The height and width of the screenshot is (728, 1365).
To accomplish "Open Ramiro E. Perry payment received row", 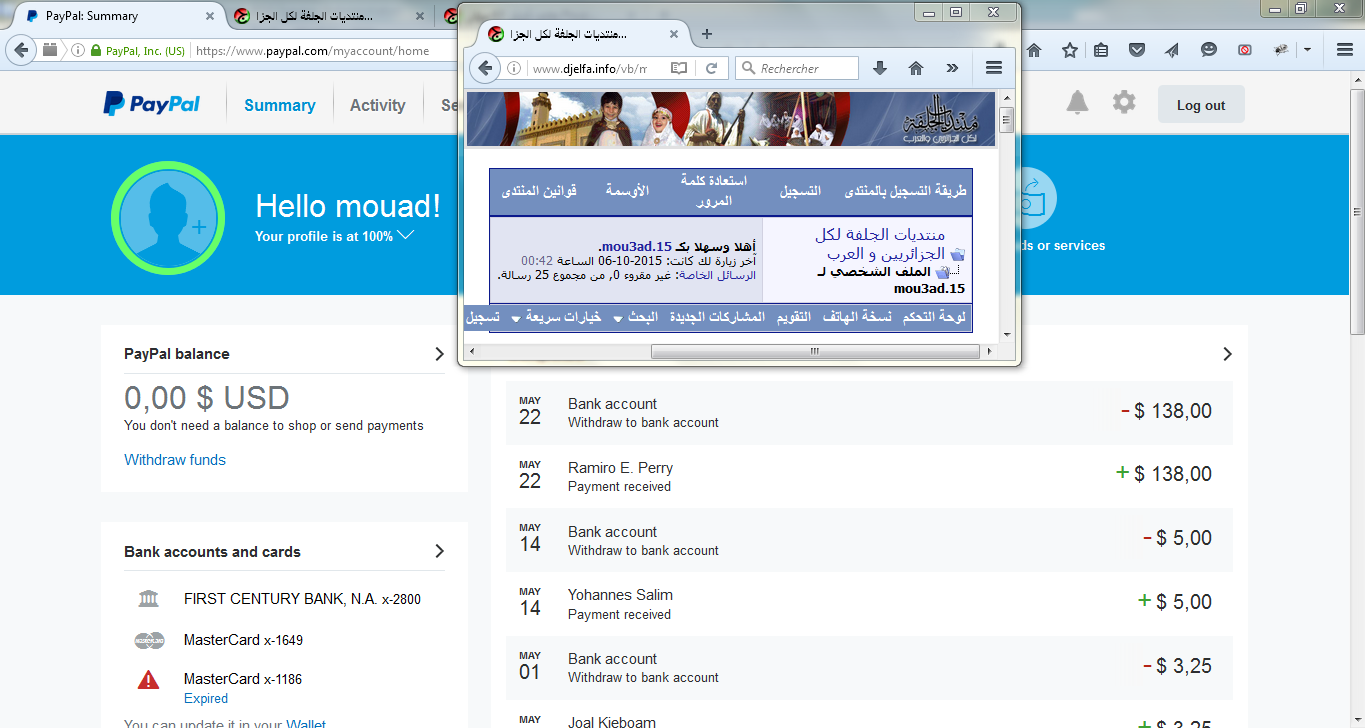I will [x=869, y=475].
